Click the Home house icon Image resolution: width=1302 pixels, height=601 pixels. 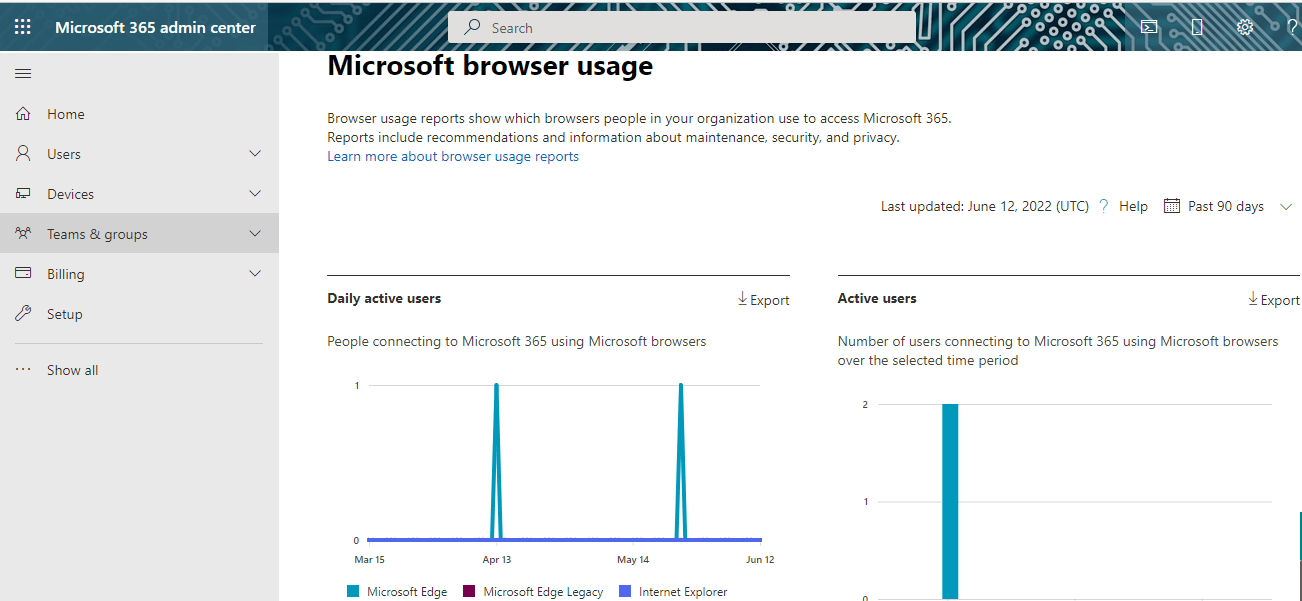pyautogui.click(x=23, y=114)
